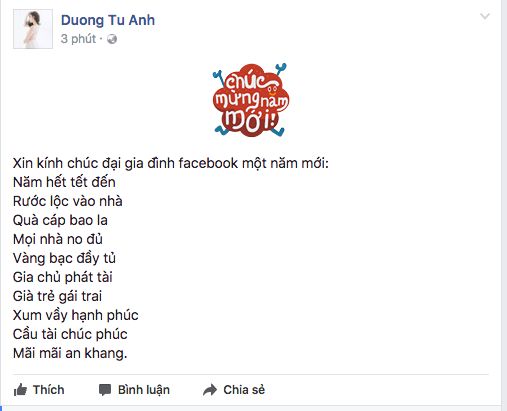Click the text Vàng bạc đầy tủ
This screenshot has height=411, width=507.
pos(64,258)
